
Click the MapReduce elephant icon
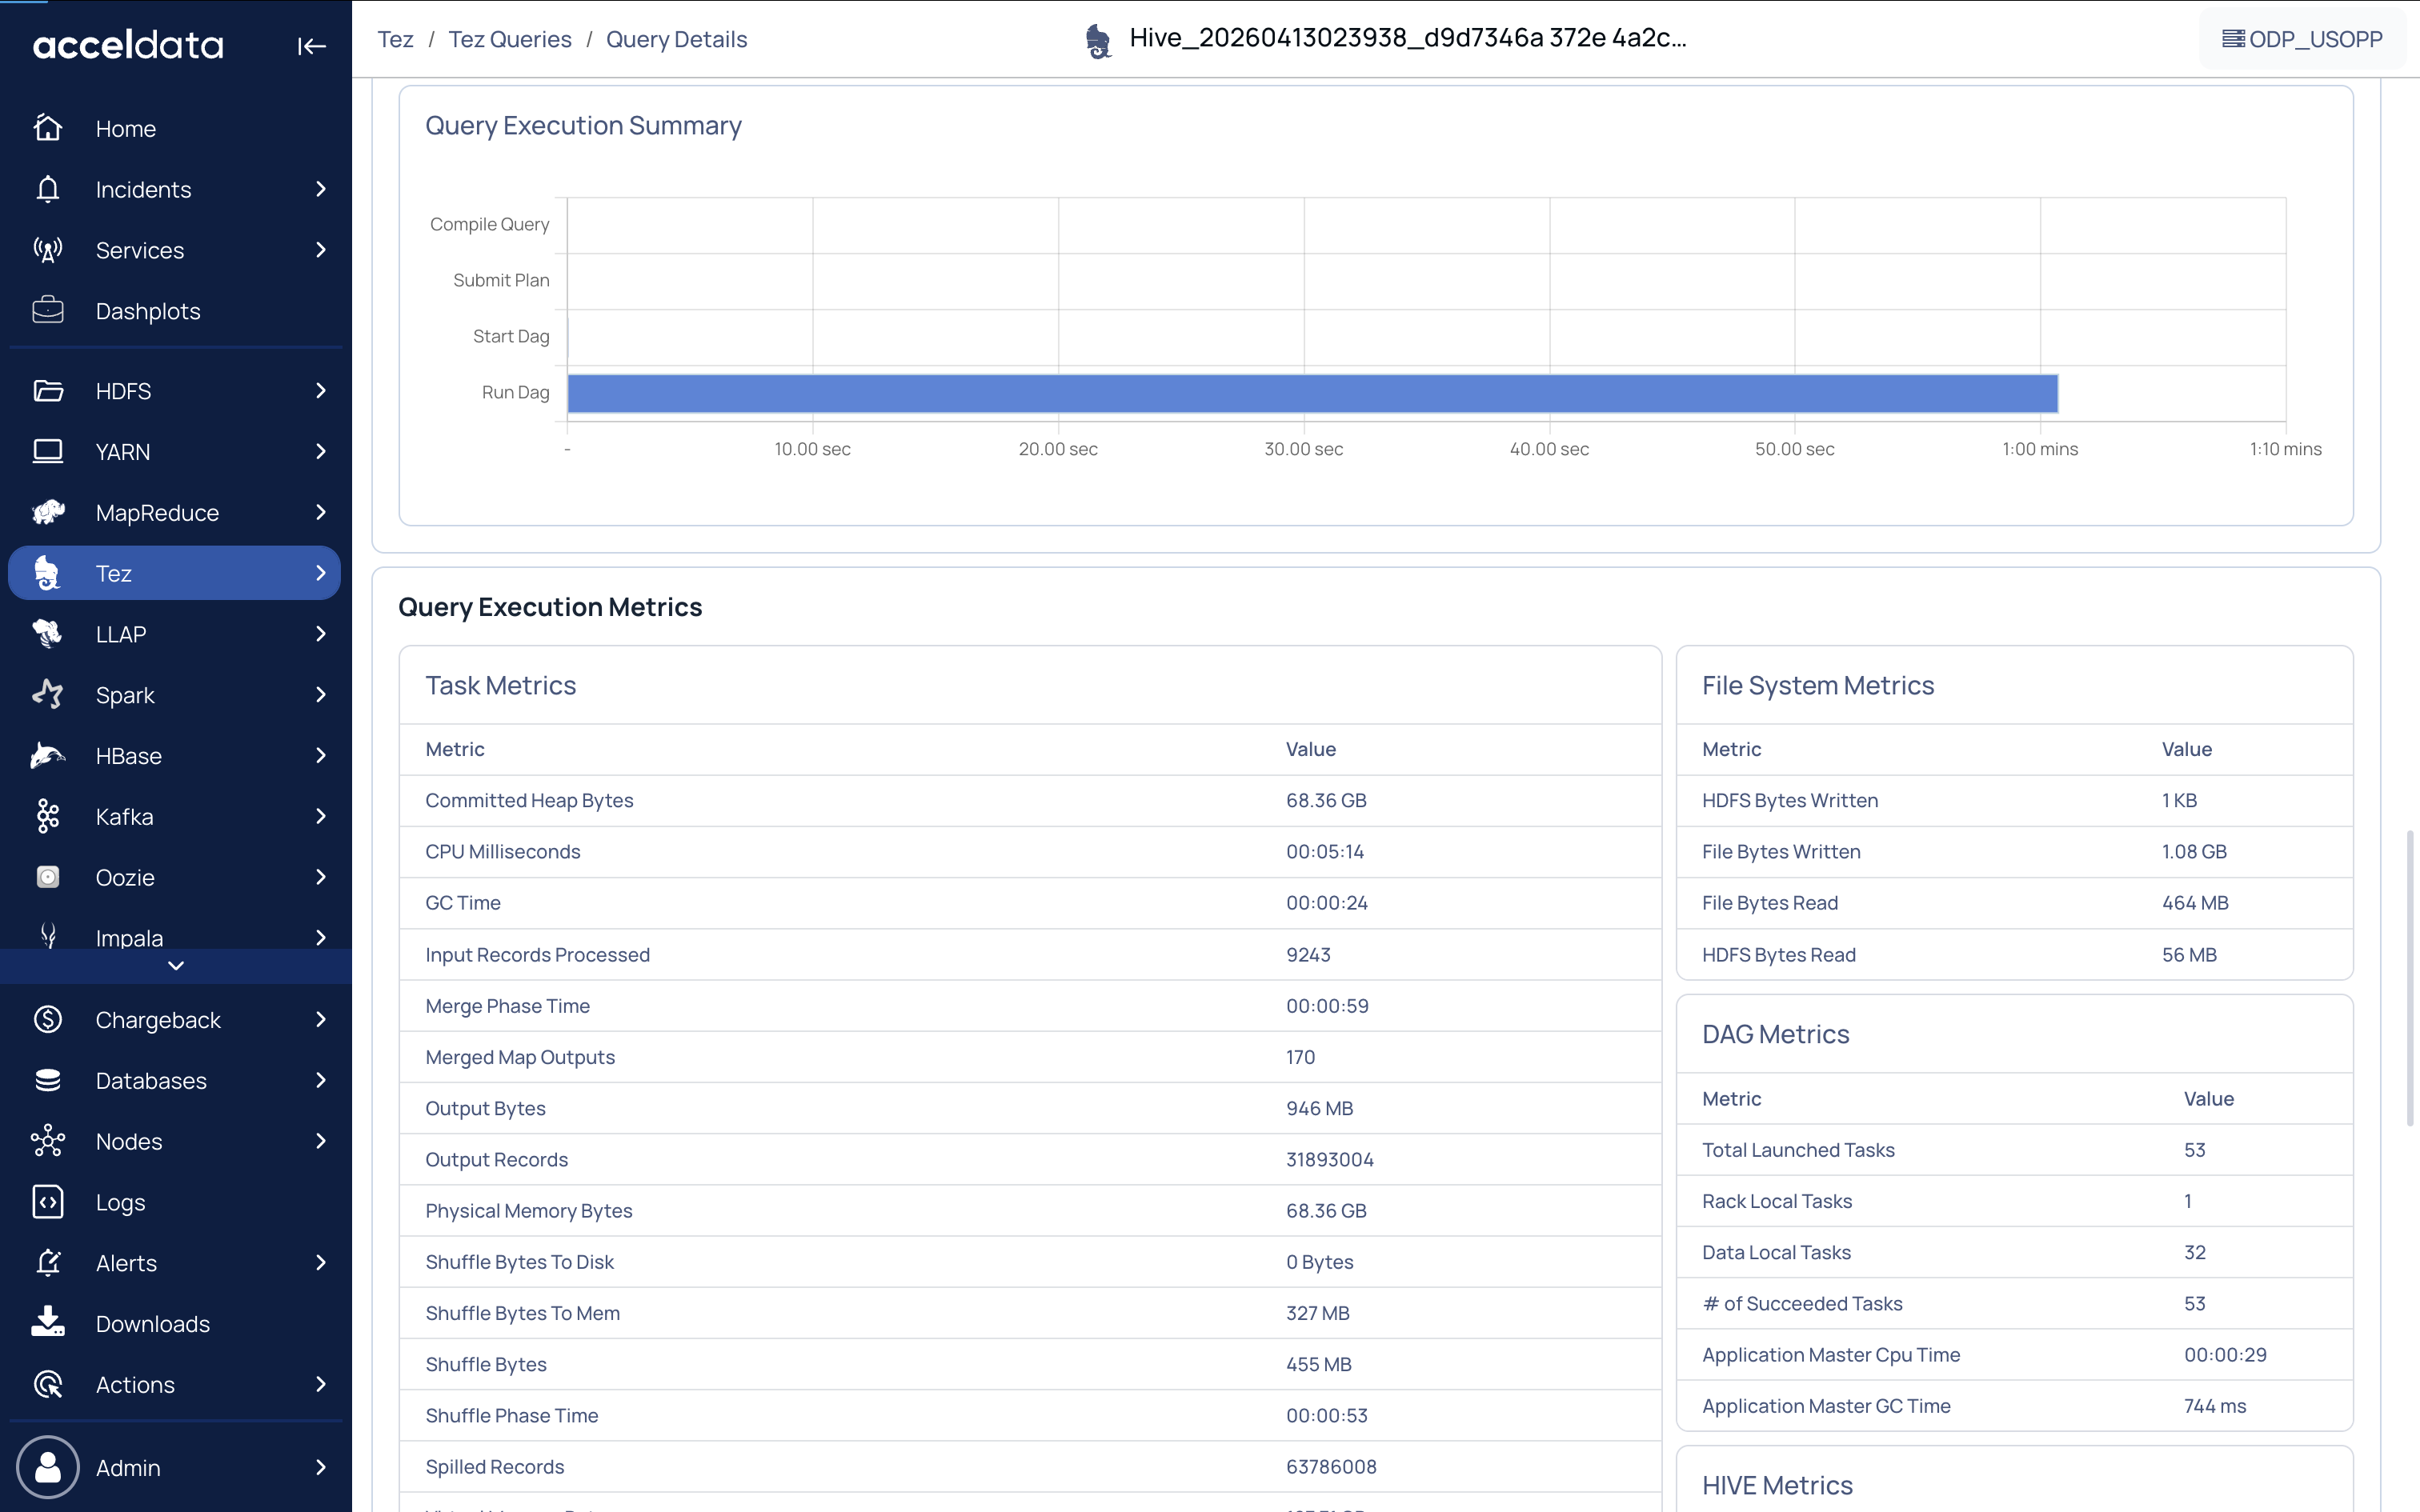[x=48, y=513]
